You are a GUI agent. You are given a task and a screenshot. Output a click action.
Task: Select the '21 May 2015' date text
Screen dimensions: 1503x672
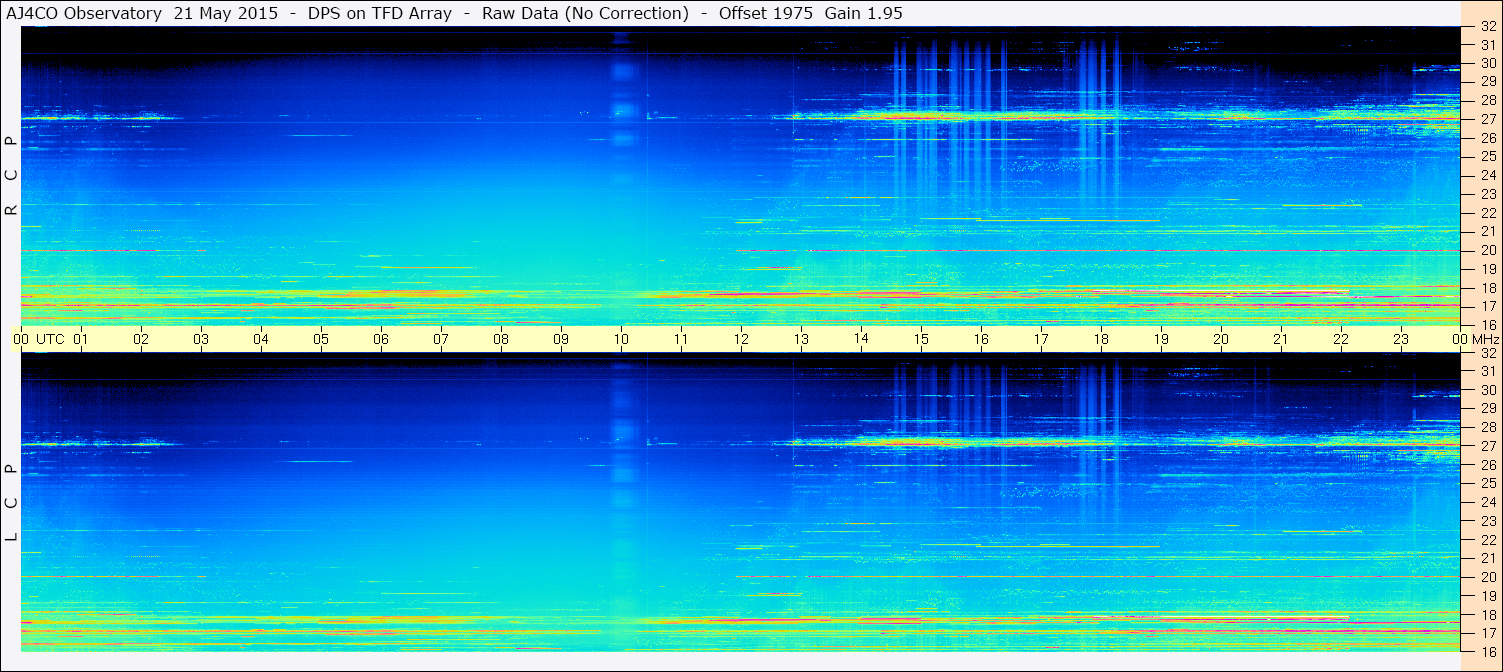[226, 13]
